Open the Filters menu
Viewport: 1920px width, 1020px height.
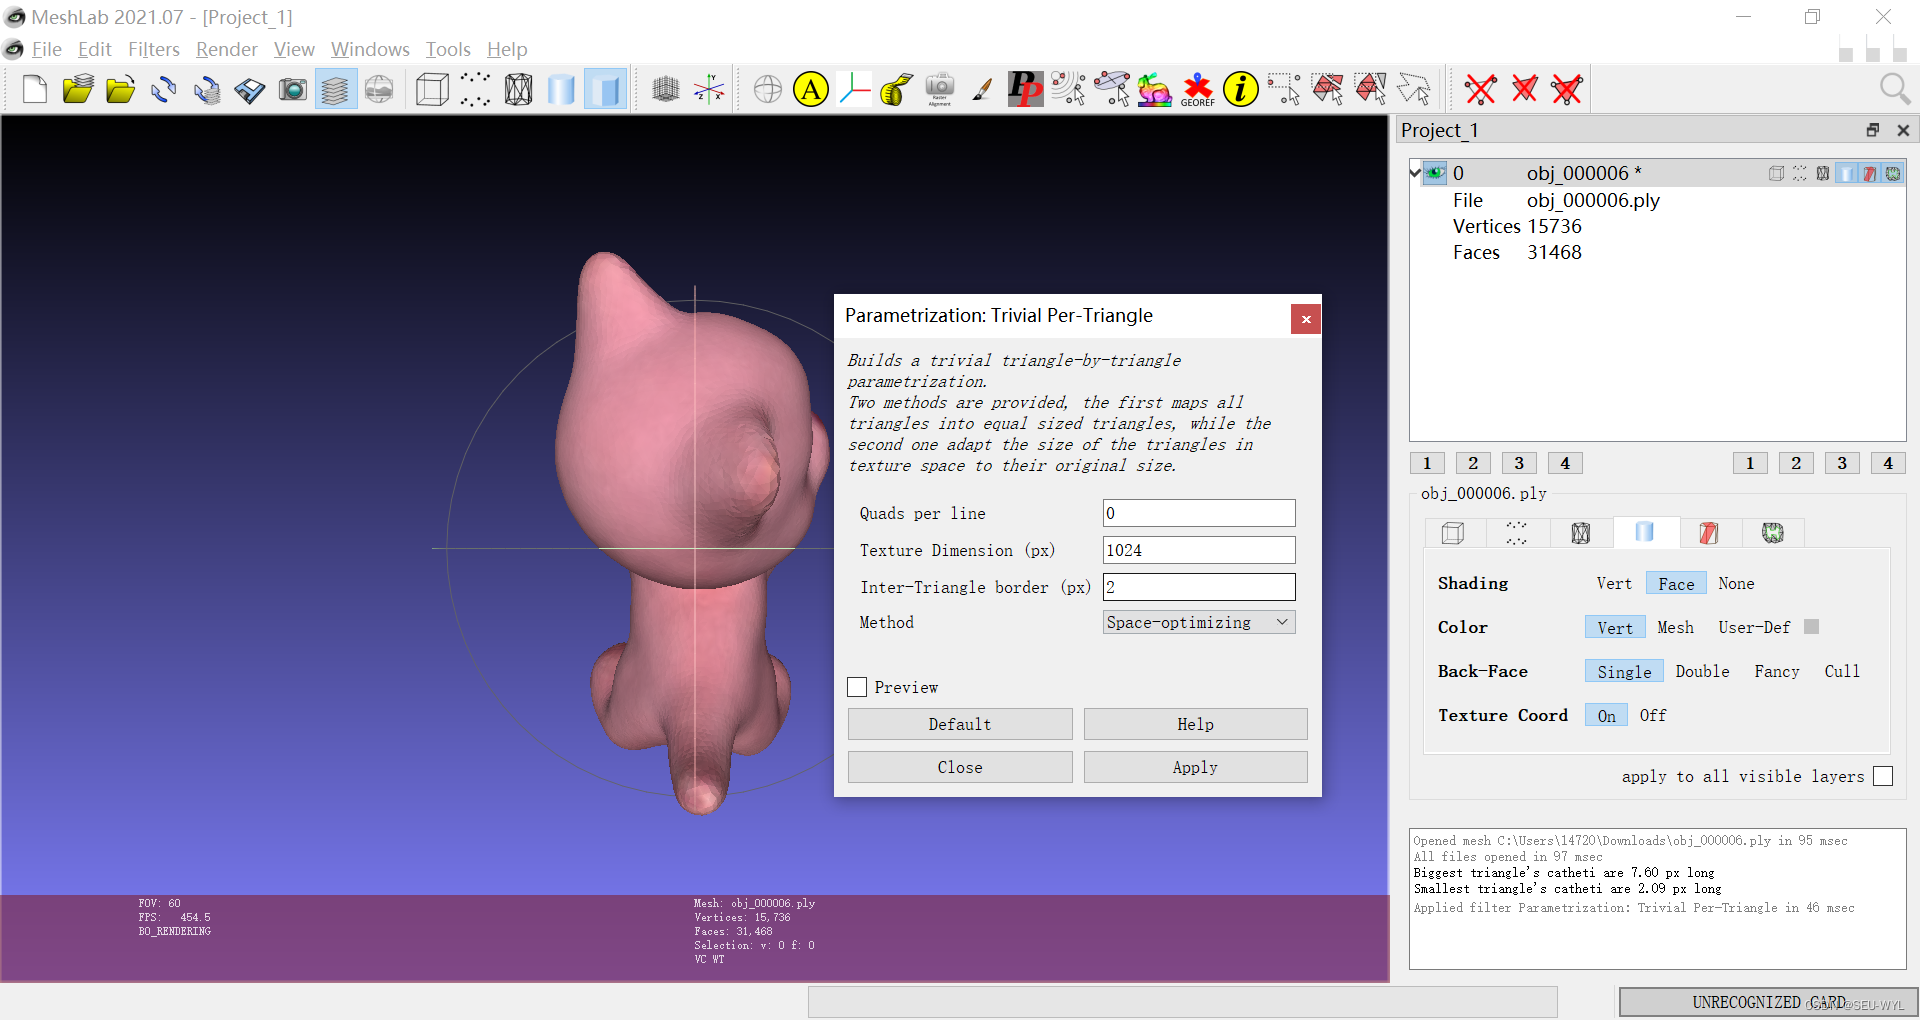point(154,49)
